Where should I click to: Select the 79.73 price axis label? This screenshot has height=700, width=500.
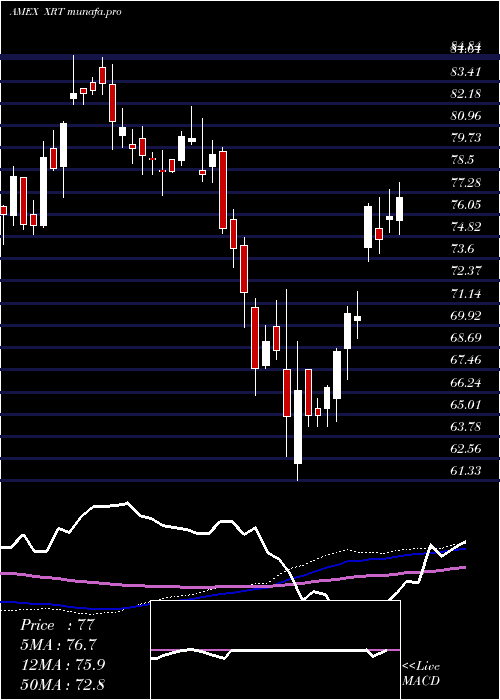(x=467, y=138)
